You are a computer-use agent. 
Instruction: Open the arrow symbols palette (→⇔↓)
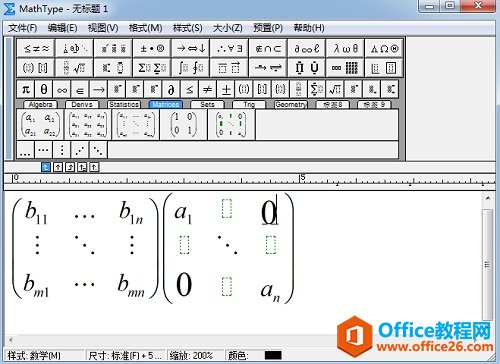[191, 49]
